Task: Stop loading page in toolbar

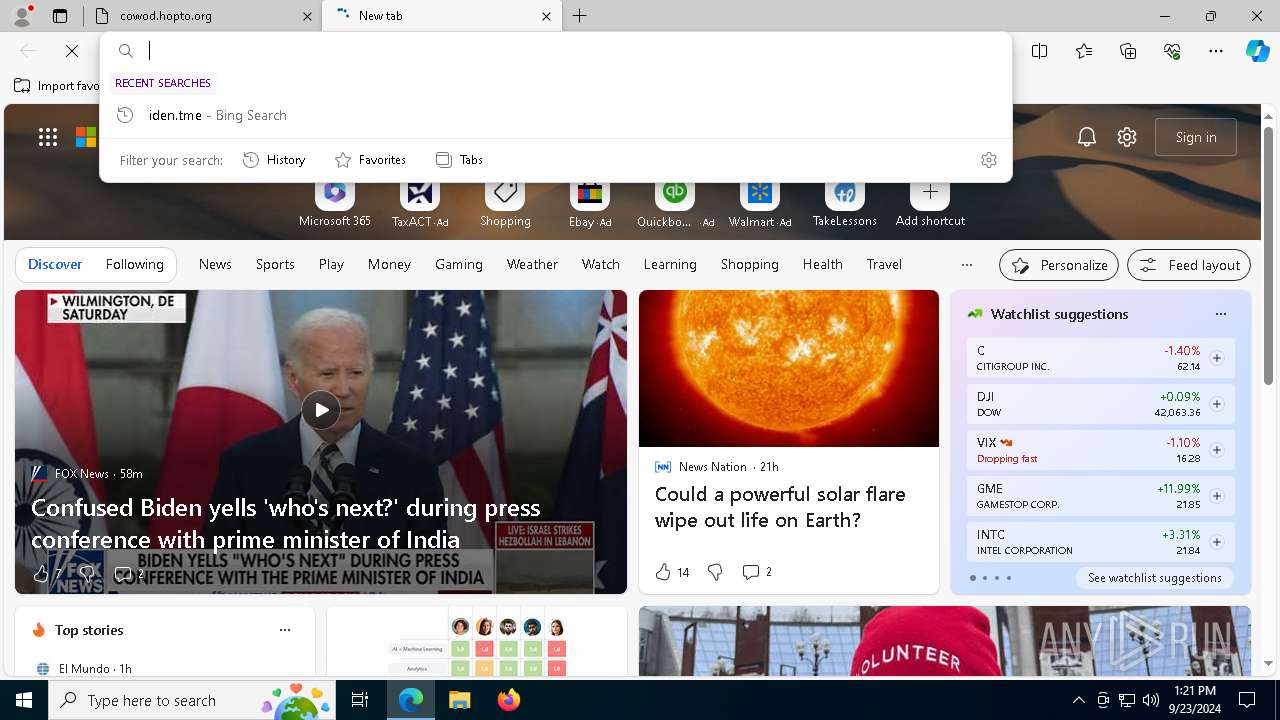Action: 72,51
